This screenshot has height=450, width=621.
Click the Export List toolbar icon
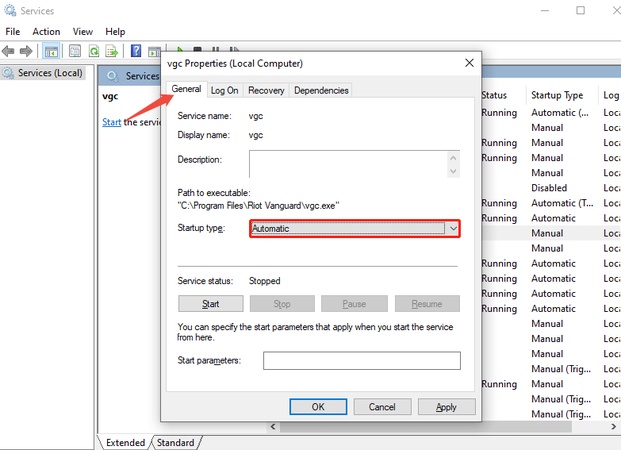[112, 51]
